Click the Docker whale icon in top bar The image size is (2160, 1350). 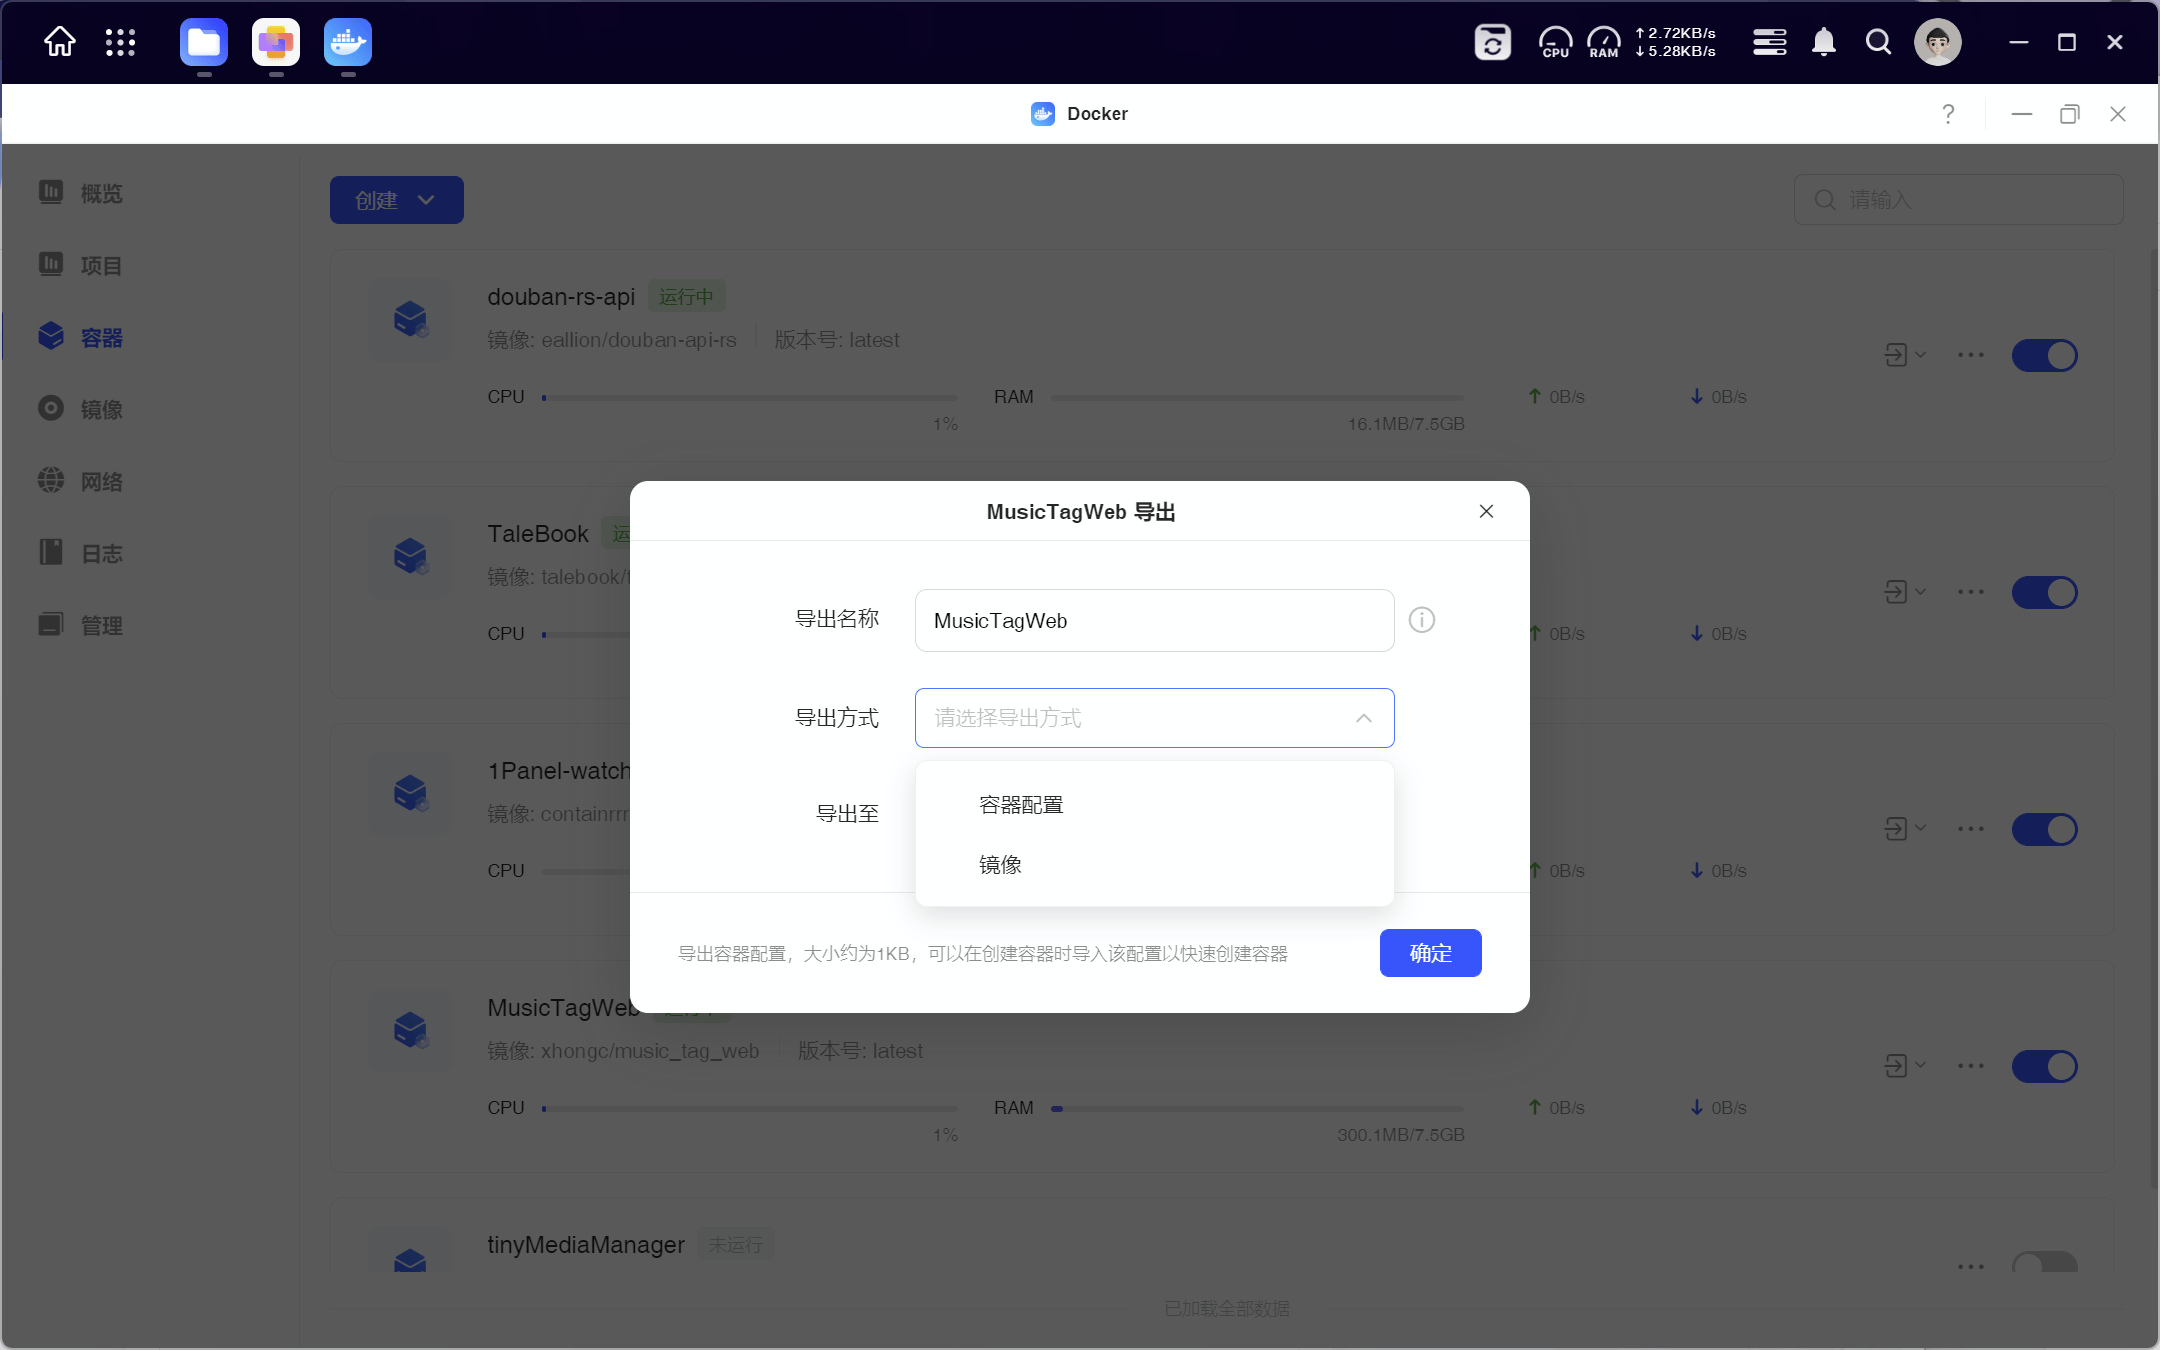[x=348, y=42]
